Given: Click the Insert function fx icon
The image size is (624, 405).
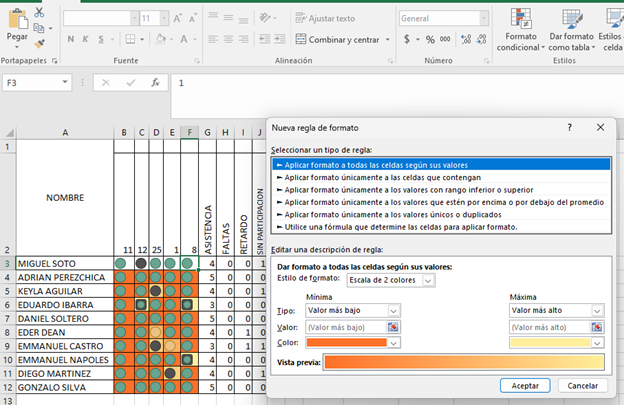Looking at the screenshot, I should (154, 83).
